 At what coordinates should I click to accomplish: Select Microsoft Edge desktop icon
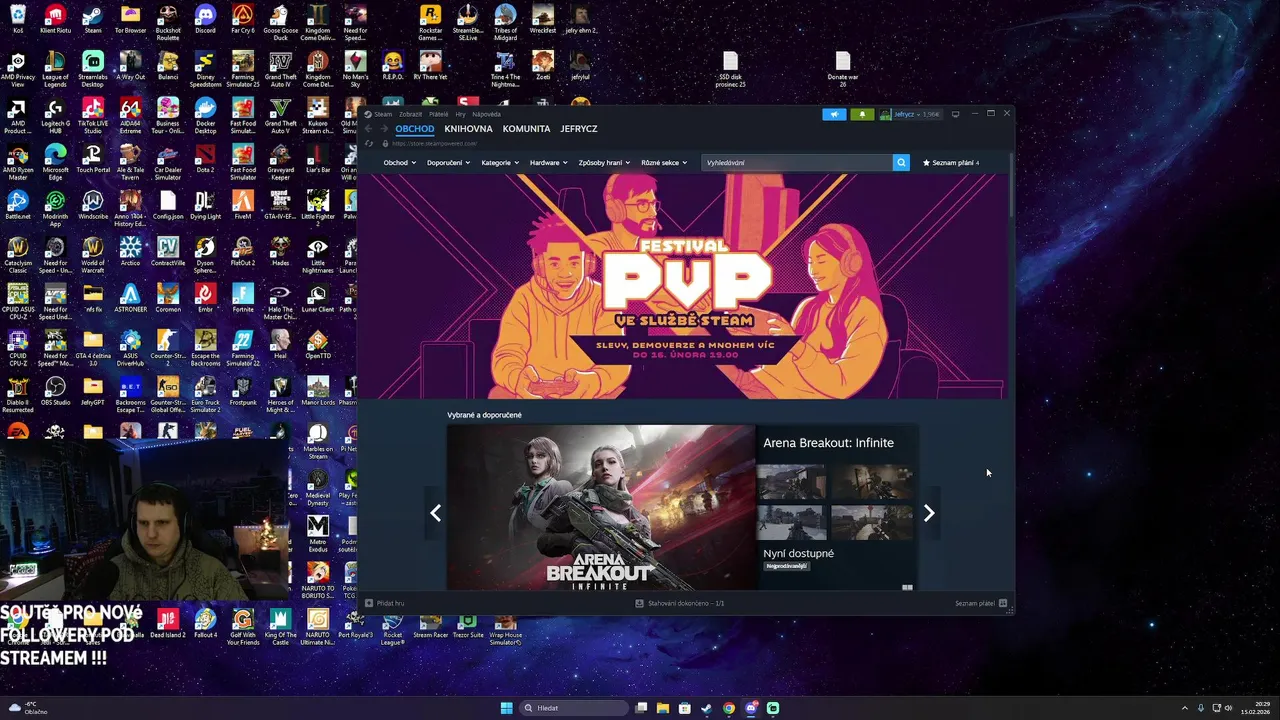55,163
